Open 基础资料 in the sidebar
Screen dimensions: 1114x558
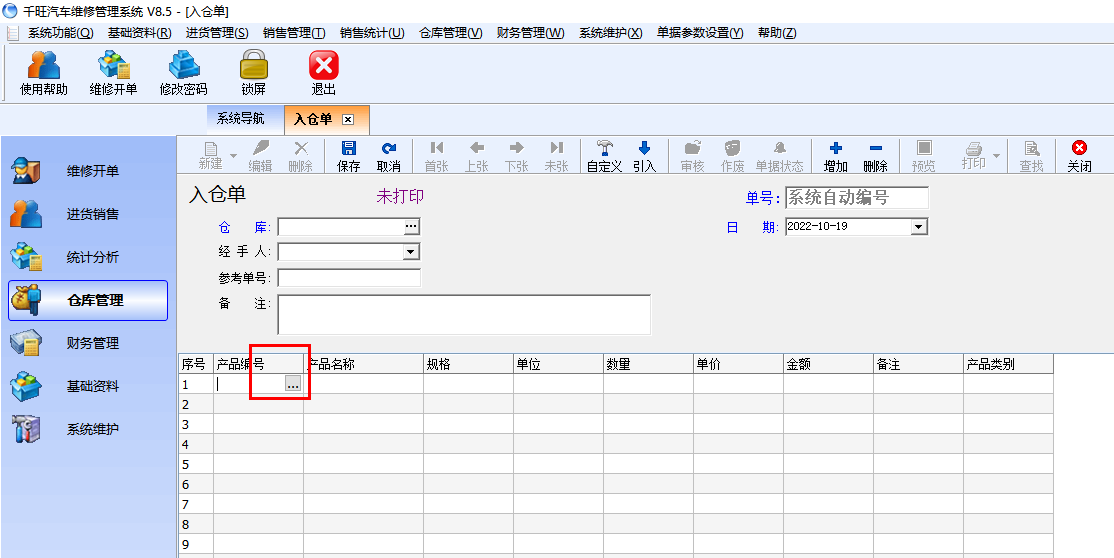point(88,387)
